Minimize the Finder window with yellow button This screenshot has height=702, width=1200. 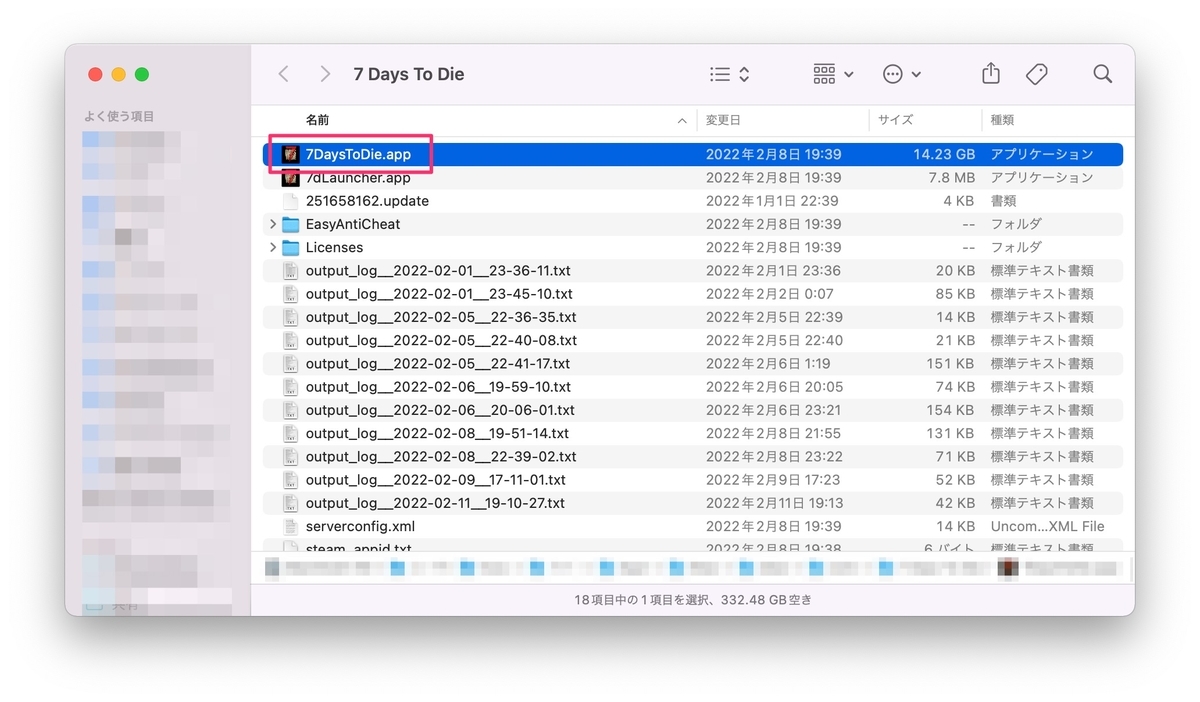pos(119,74)
